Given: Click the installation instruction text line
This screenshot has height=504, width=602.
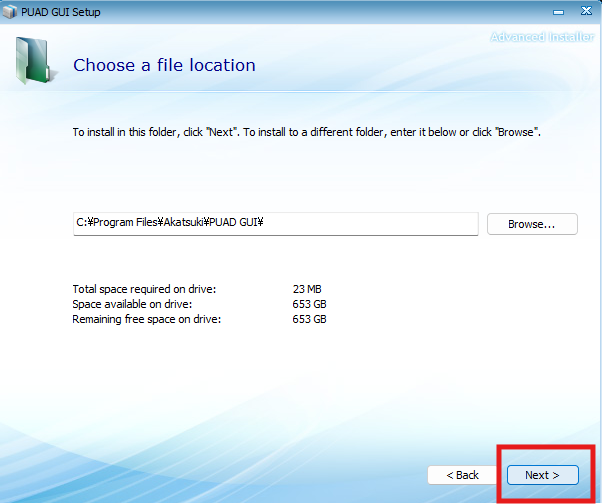Looking at the screenshot, I should click(x=306, y=132).
